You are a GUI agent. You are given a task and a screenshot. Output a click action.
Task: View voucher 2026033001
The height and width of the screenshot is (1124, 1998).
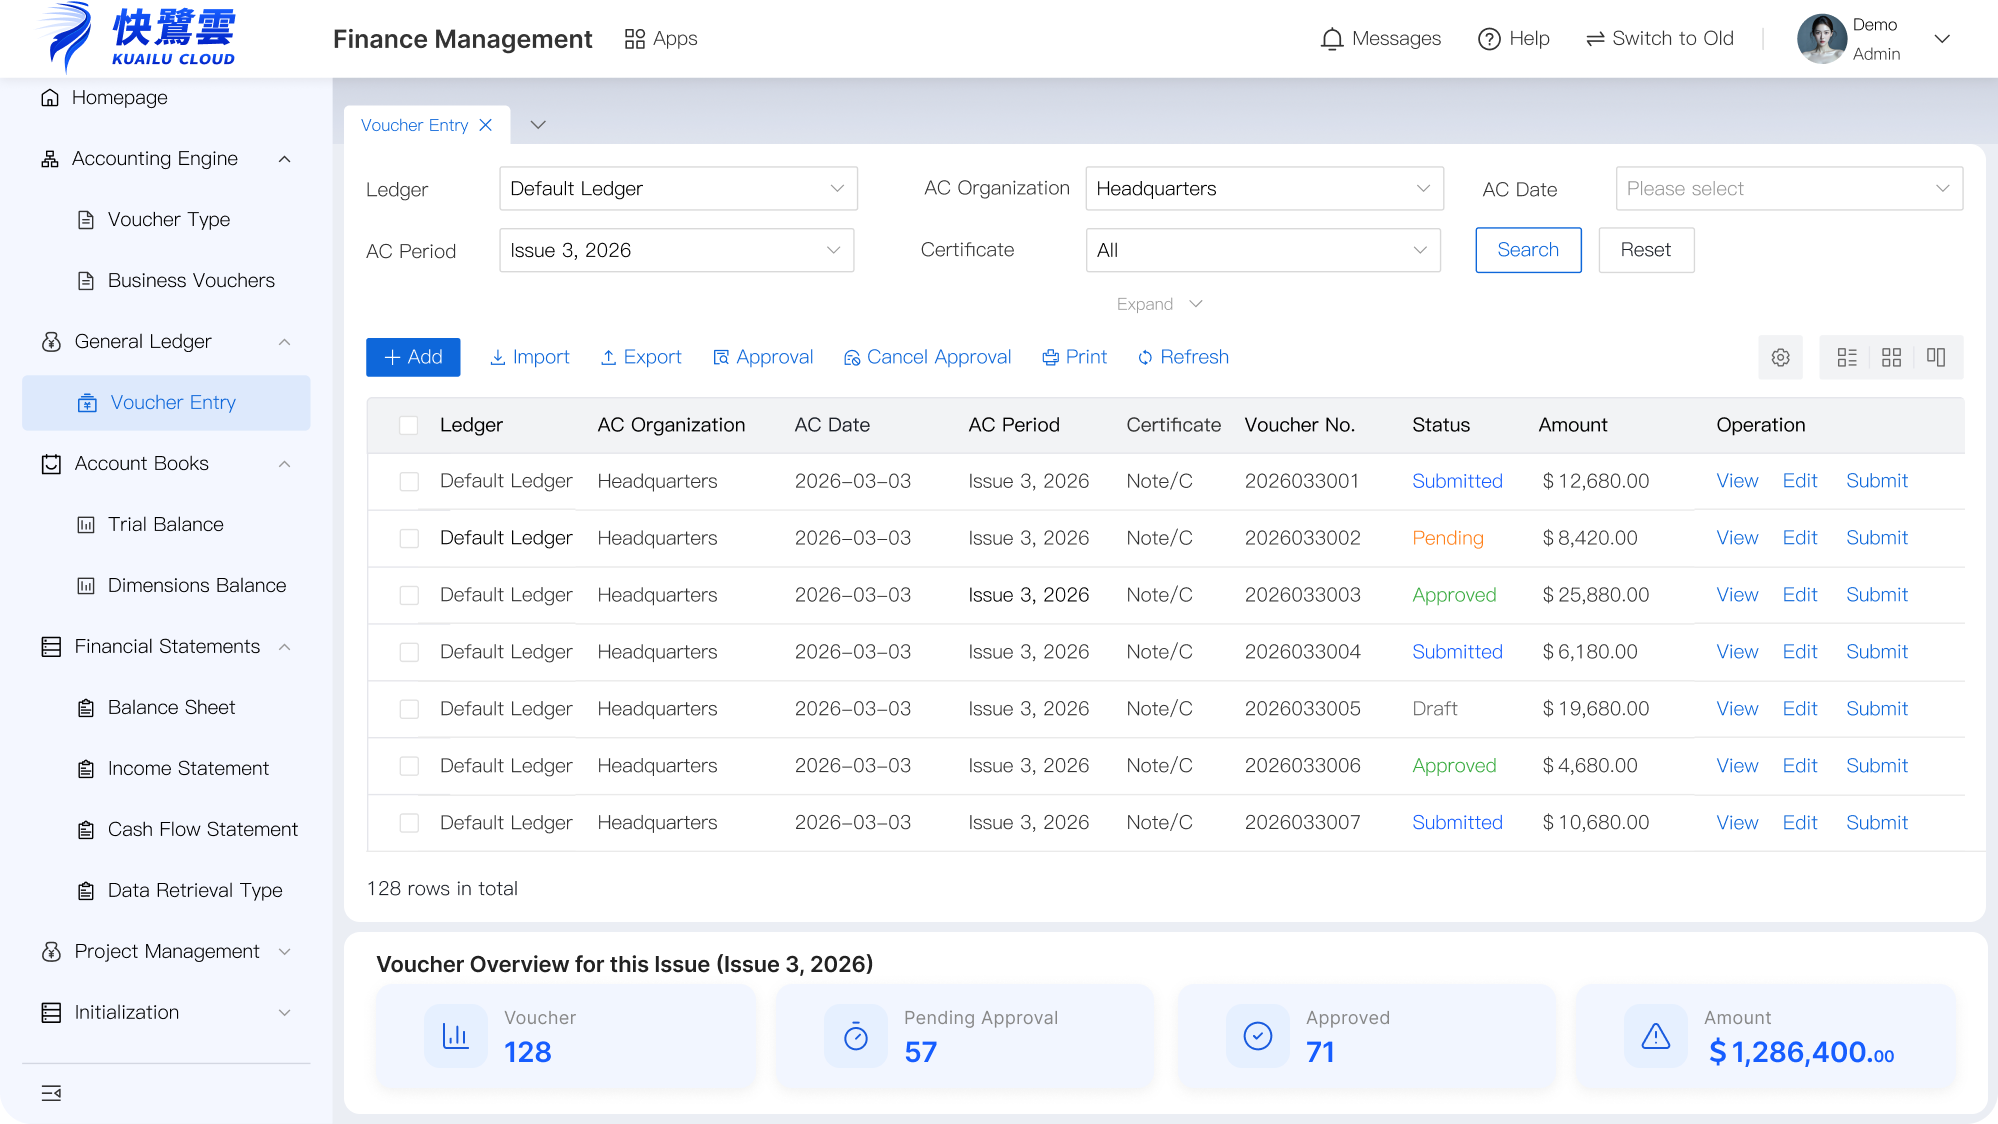point(1737,481)
